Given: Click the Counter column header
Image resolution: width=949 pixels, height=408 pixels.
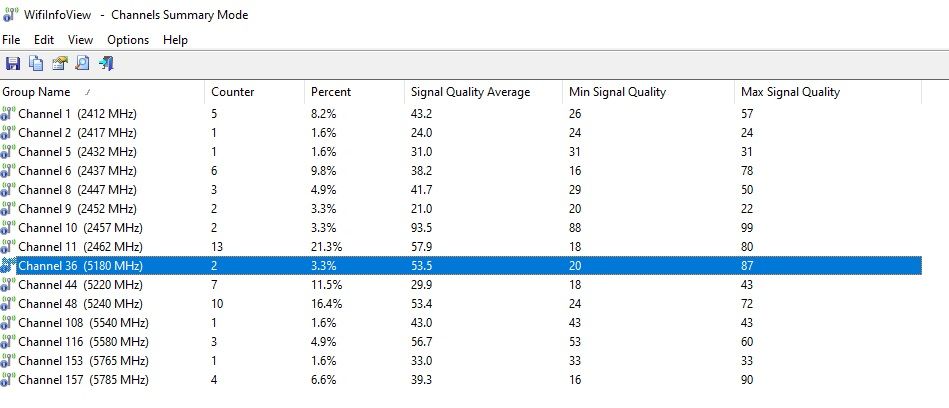Looking at the screenshot, I should pos(232,92).
